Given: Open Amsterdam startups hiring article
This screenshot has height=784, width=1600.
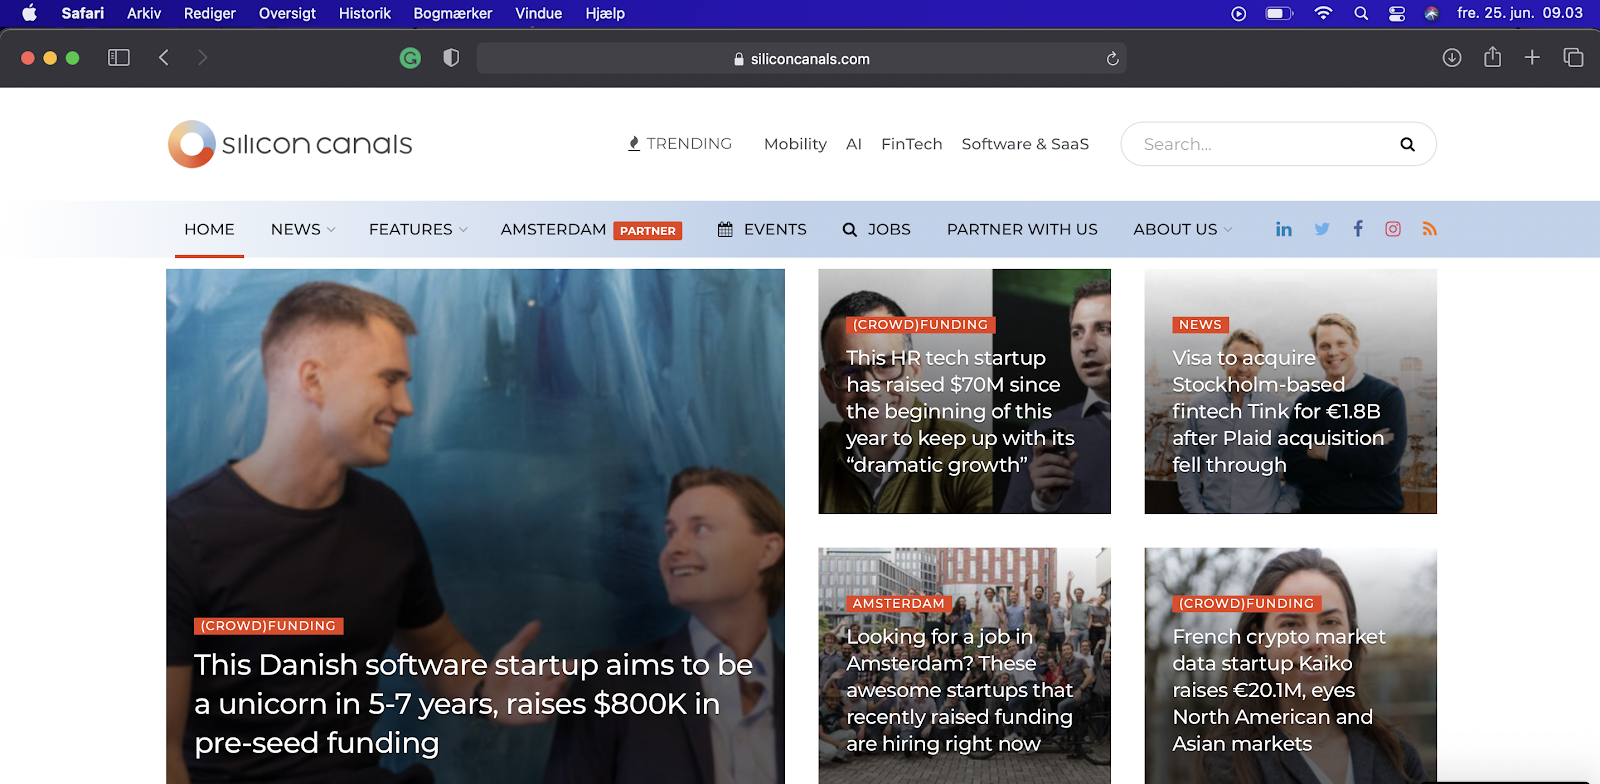Looking at the screenshot, I should pyautogui.click(x=960, y=690).
